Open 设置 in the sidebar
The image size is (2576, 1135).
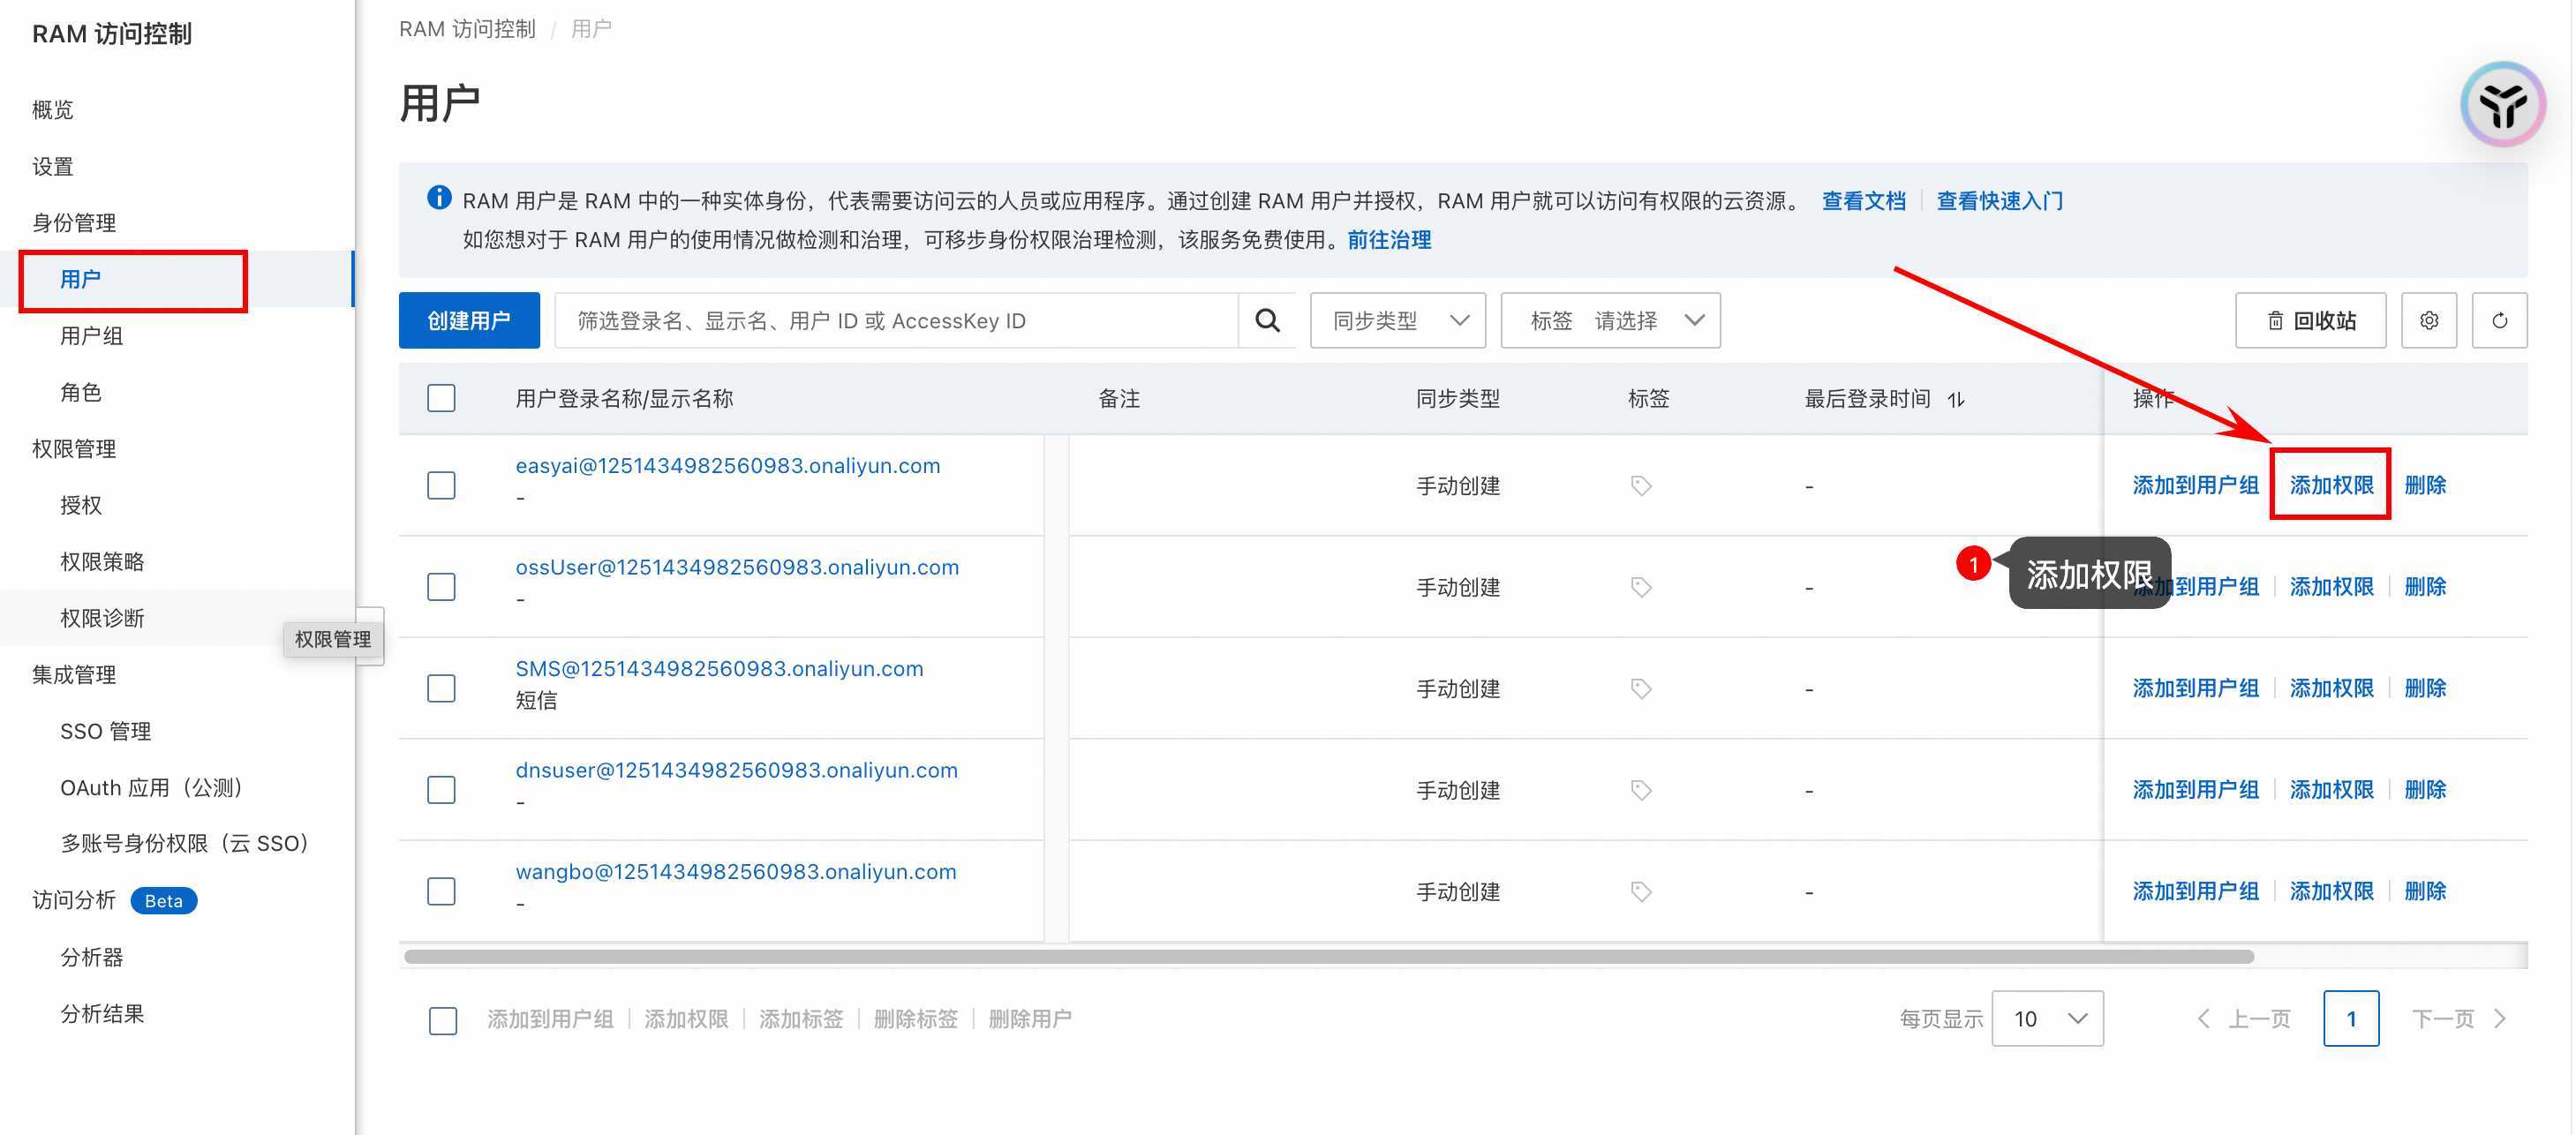pyautogui.click(x=53, y=166)
